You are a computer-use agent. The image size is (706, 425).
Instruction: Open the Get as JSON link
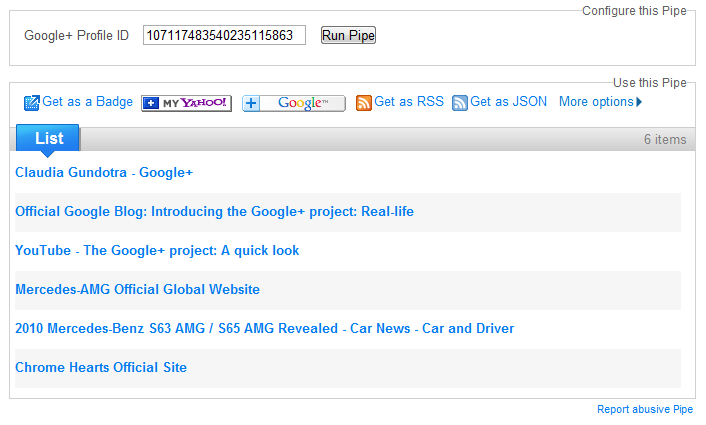coord(508,102)
